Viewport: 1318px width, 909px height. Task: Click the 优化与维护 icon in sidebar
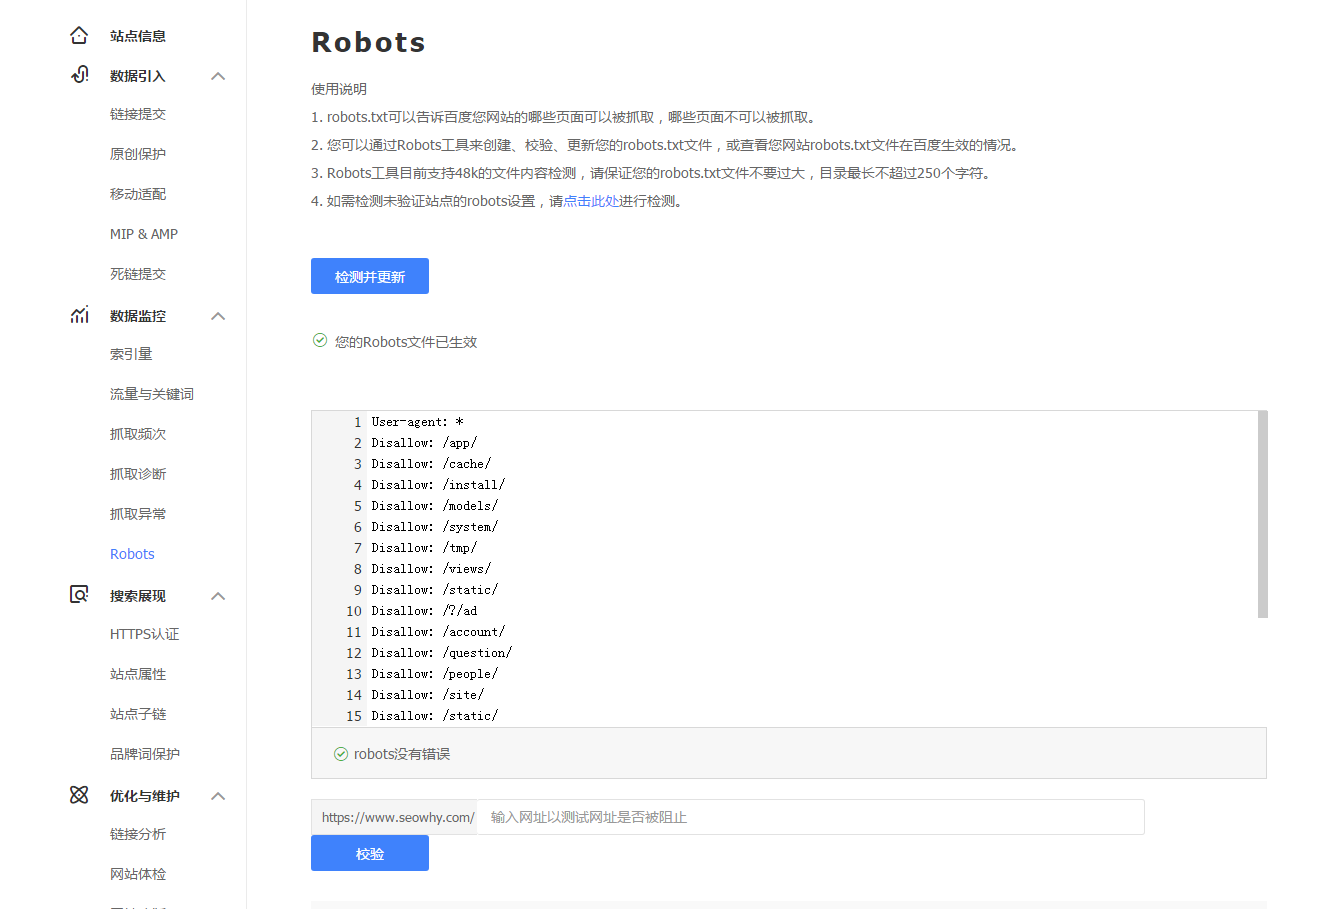coord(79,794)
